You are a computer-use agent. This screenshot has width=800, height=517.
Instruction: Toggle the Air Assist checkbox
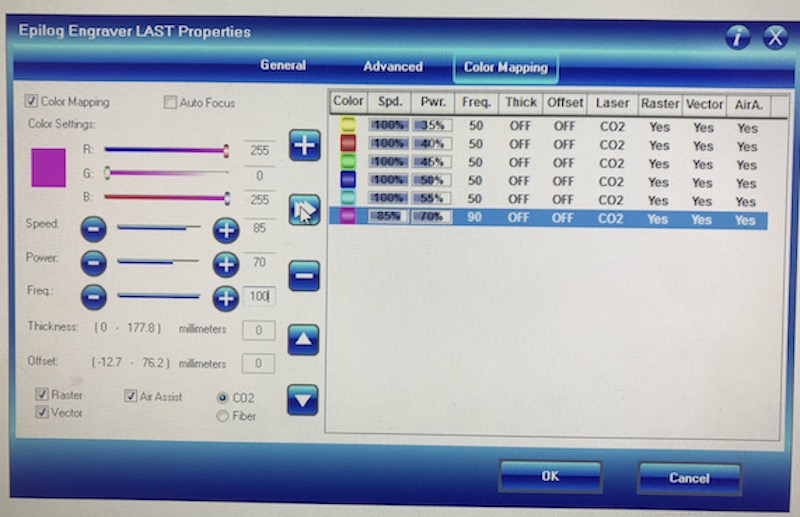131,396
